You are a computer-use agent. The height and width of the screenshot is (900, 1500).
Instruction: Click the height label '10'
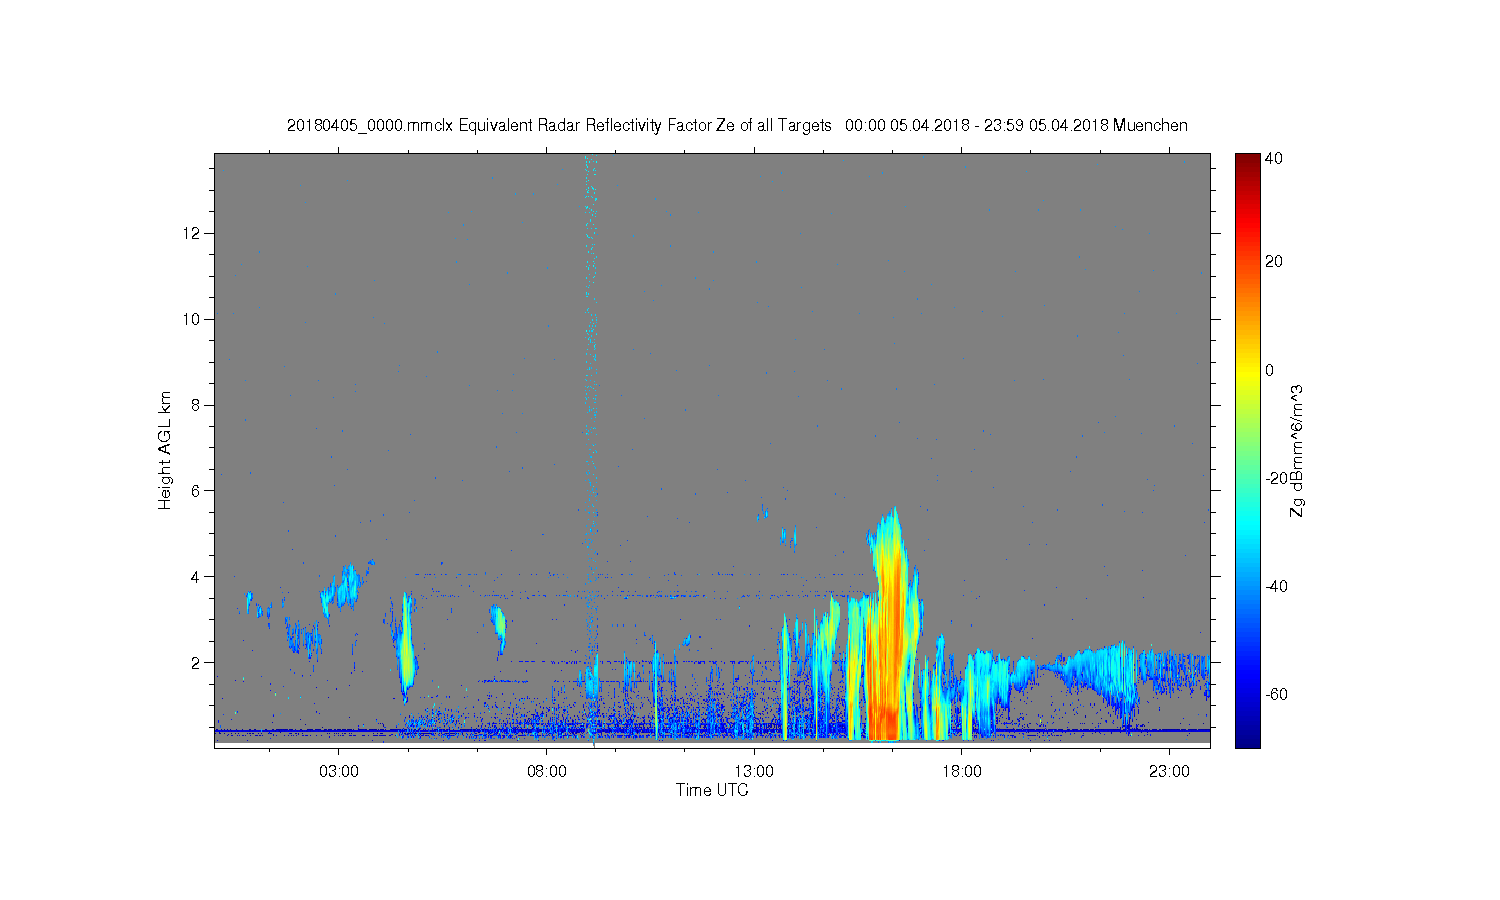coord(193,319)
